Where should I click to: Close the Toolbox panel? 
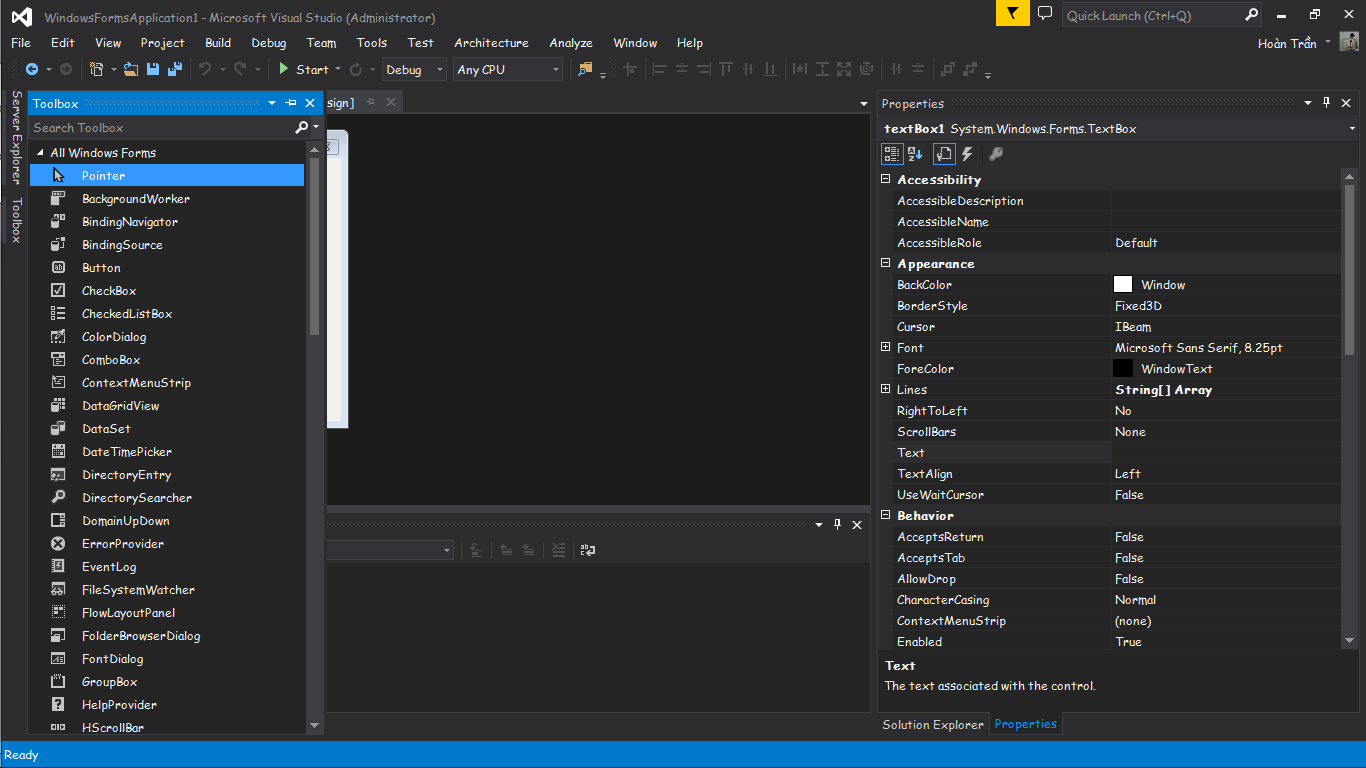(310, 103)
